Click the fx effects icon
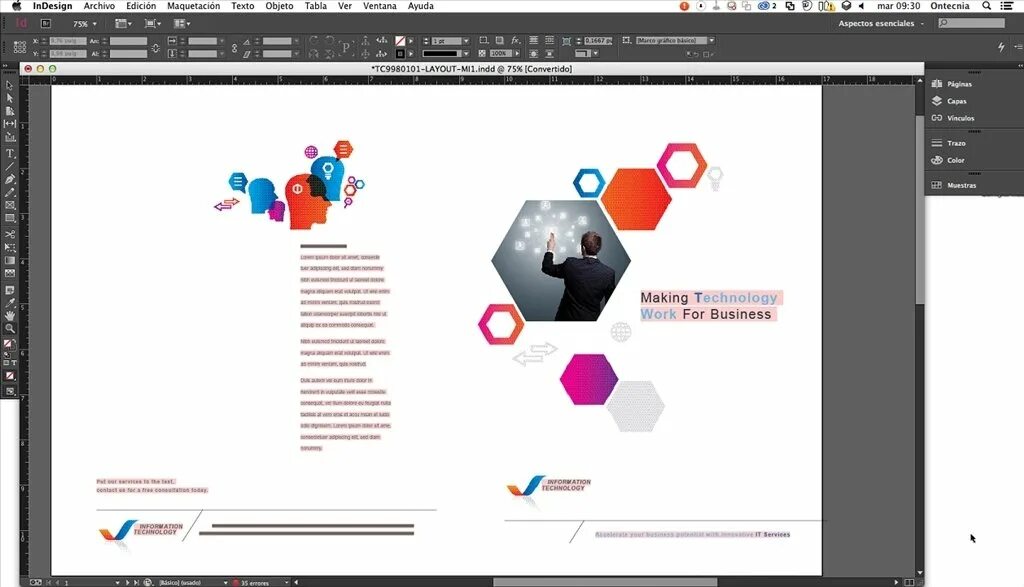This screenshot has width=1024, height=587. [515, 40]
